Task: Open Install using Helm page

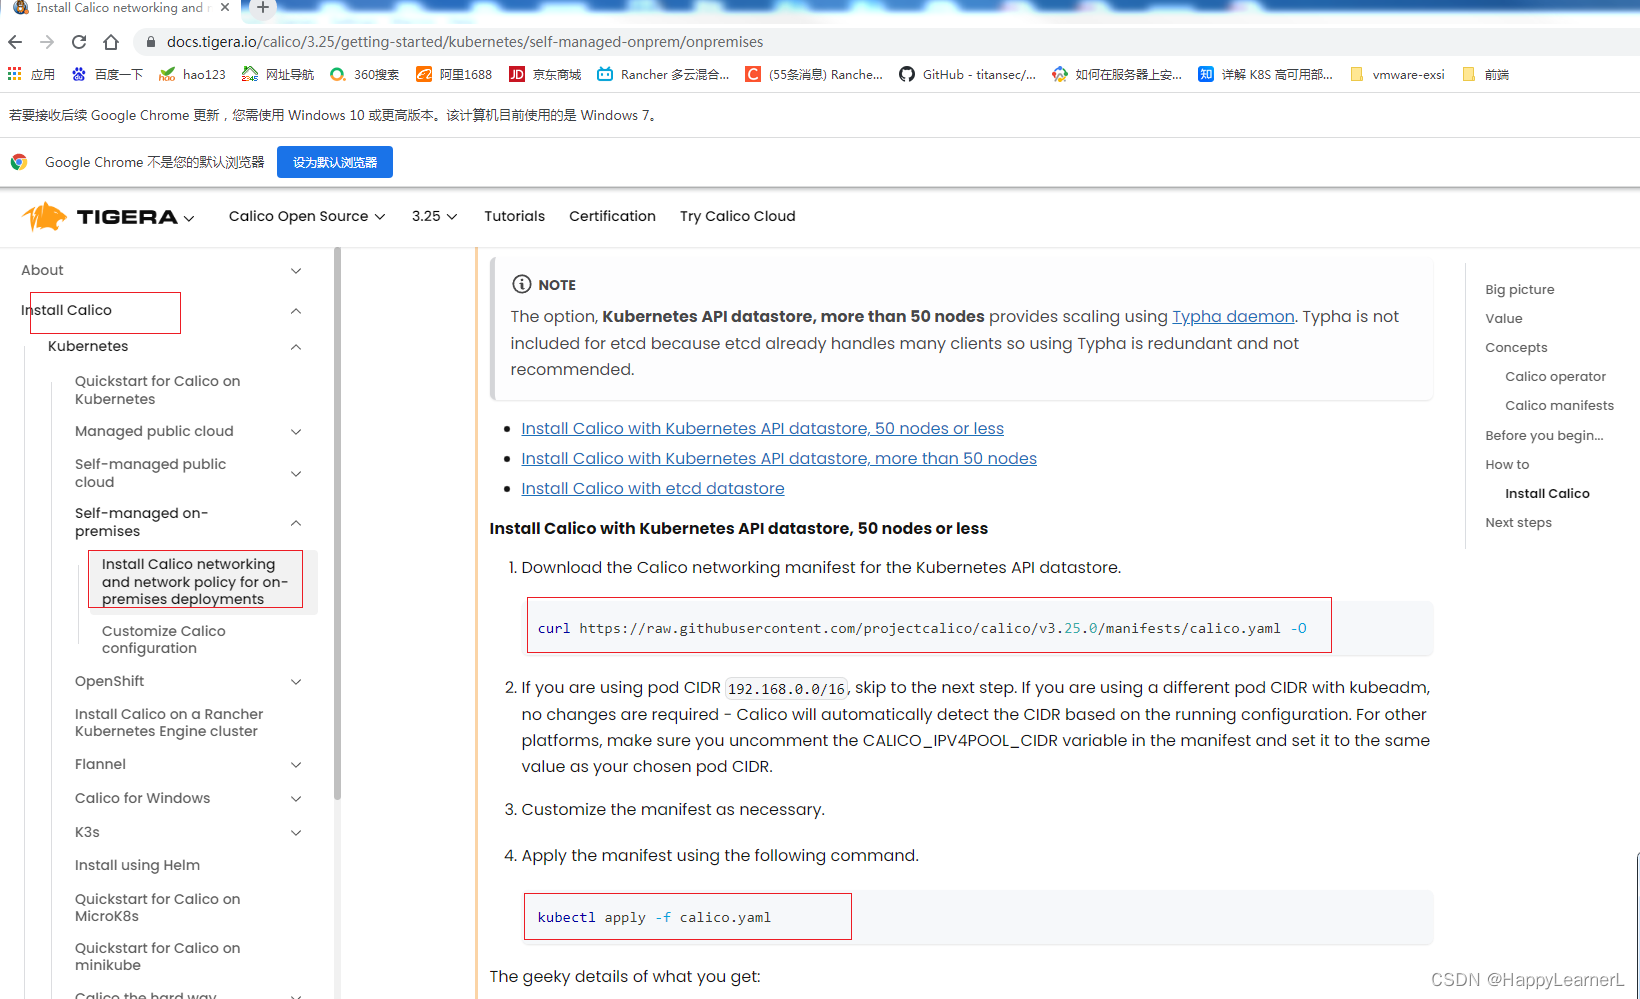Action: click(x=137, y=865)
